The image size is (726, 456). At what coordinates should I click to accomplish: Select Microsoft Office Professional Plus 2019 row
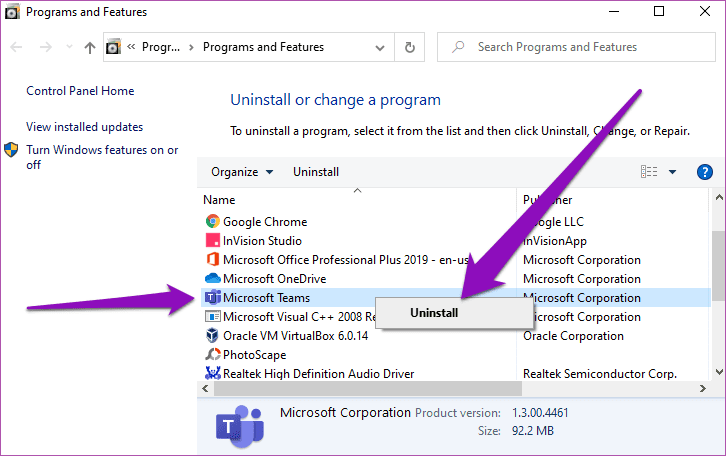[x=346, y=260]
